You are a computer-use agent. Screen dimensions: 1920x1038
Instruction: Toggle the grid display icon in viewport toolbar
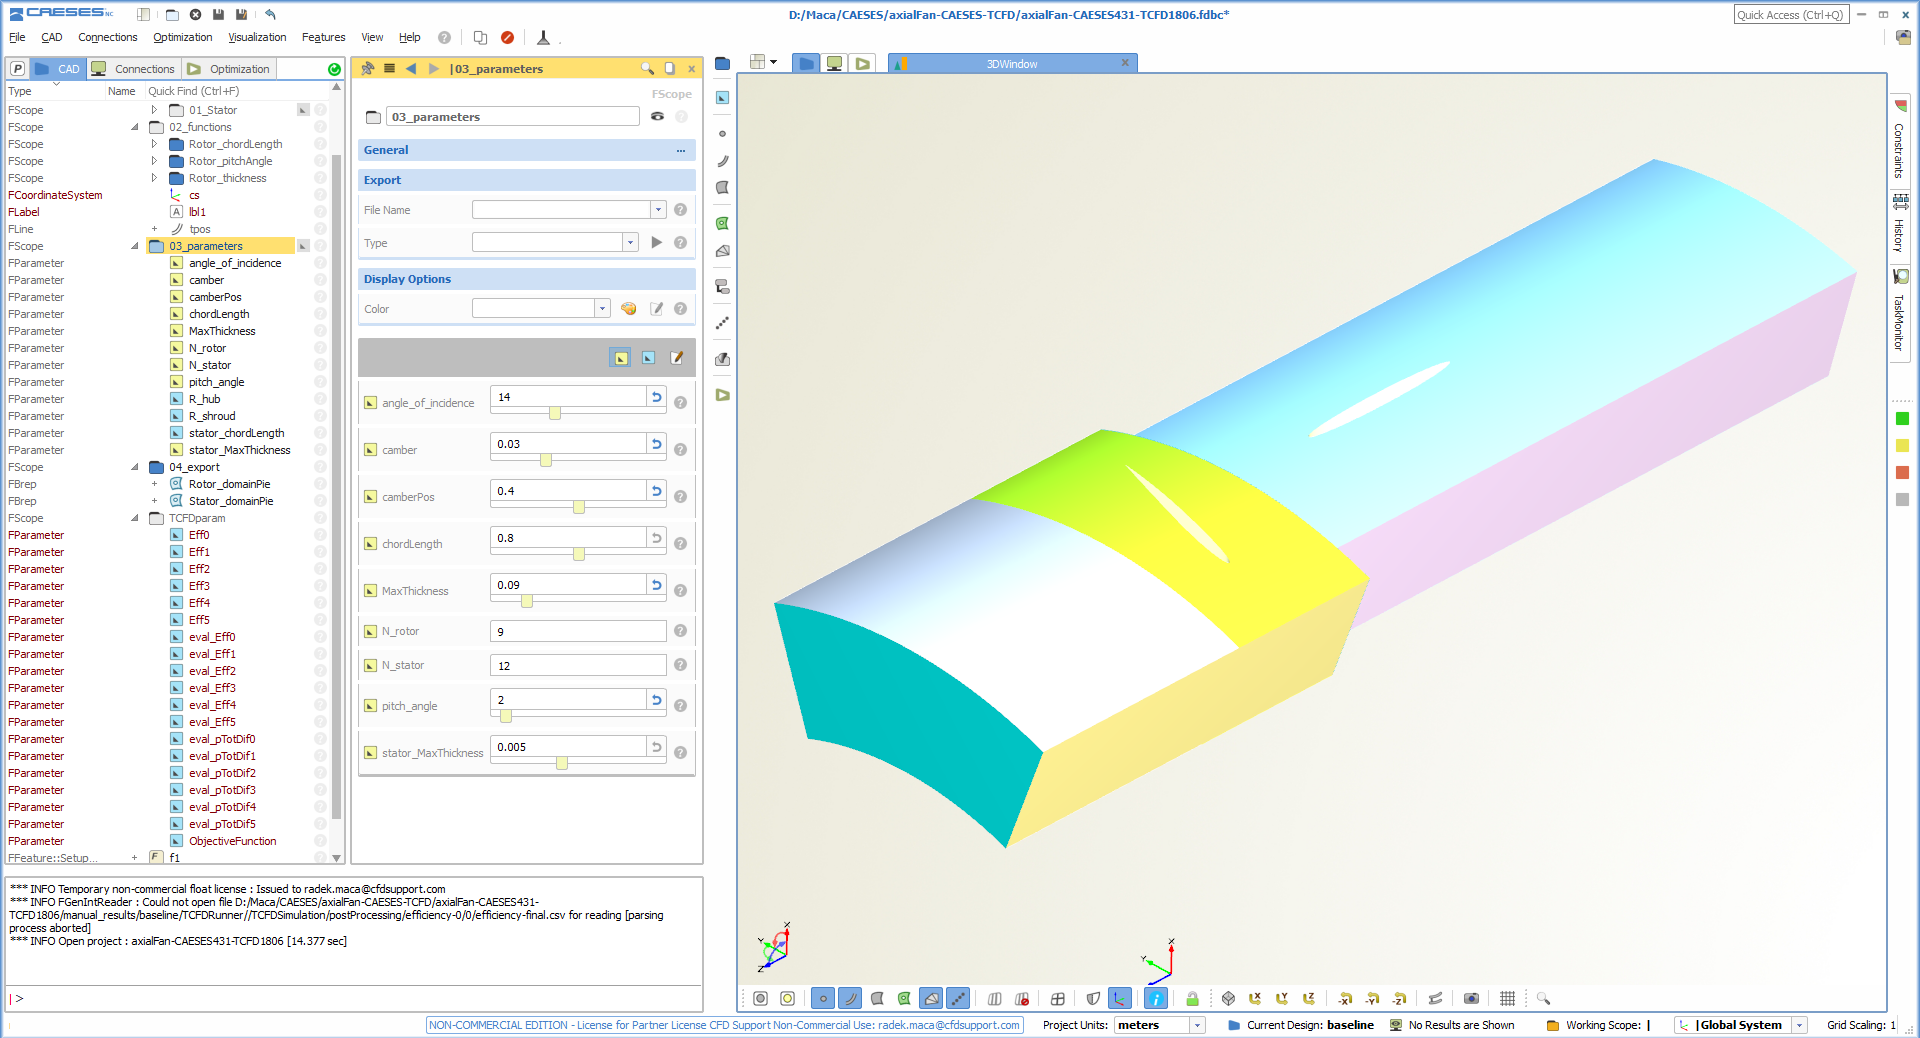tap(1507, 998)
